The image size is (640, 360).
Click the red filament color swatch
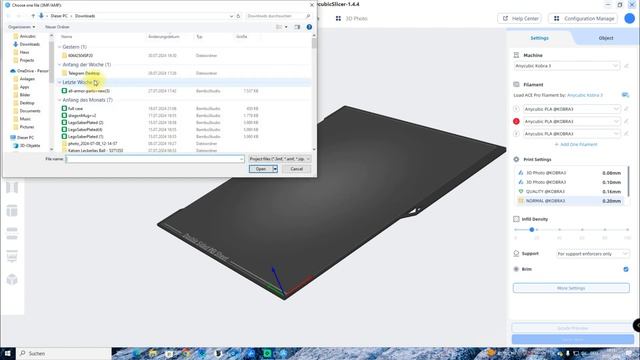(516, 121)
